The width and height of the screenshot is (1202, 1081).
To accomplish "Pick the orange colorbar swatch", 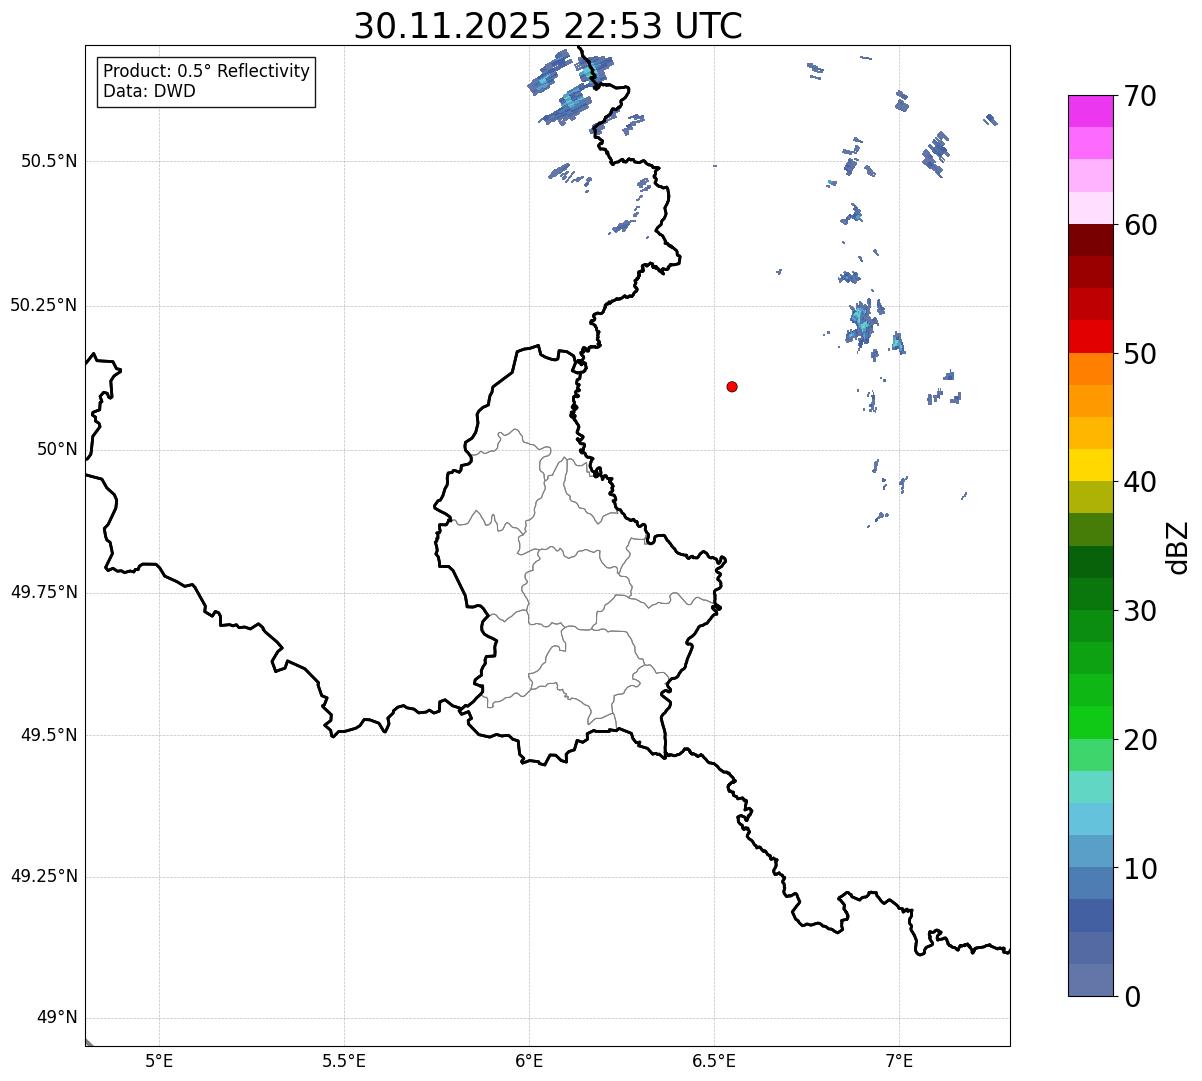I will click(1091, 369).
